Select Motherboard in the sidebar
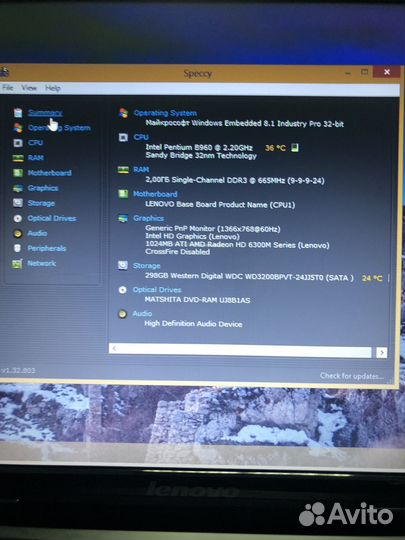This screenshot has width=405, height=540. click(50, 173)
